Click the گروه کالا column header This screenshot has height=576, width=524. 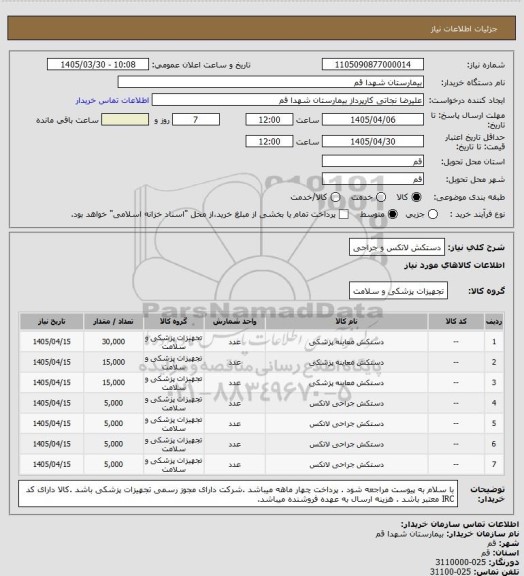[173, 322]
